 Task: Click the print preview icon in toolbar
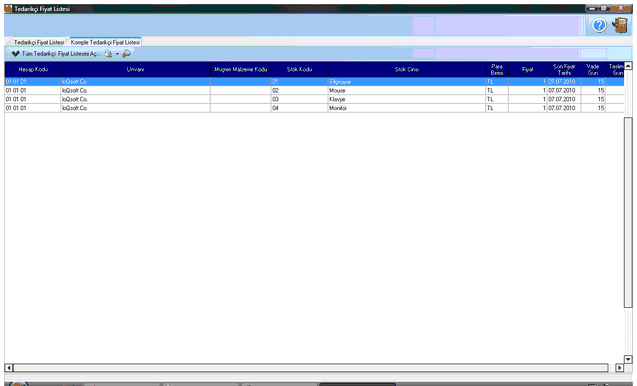point(108,54)
